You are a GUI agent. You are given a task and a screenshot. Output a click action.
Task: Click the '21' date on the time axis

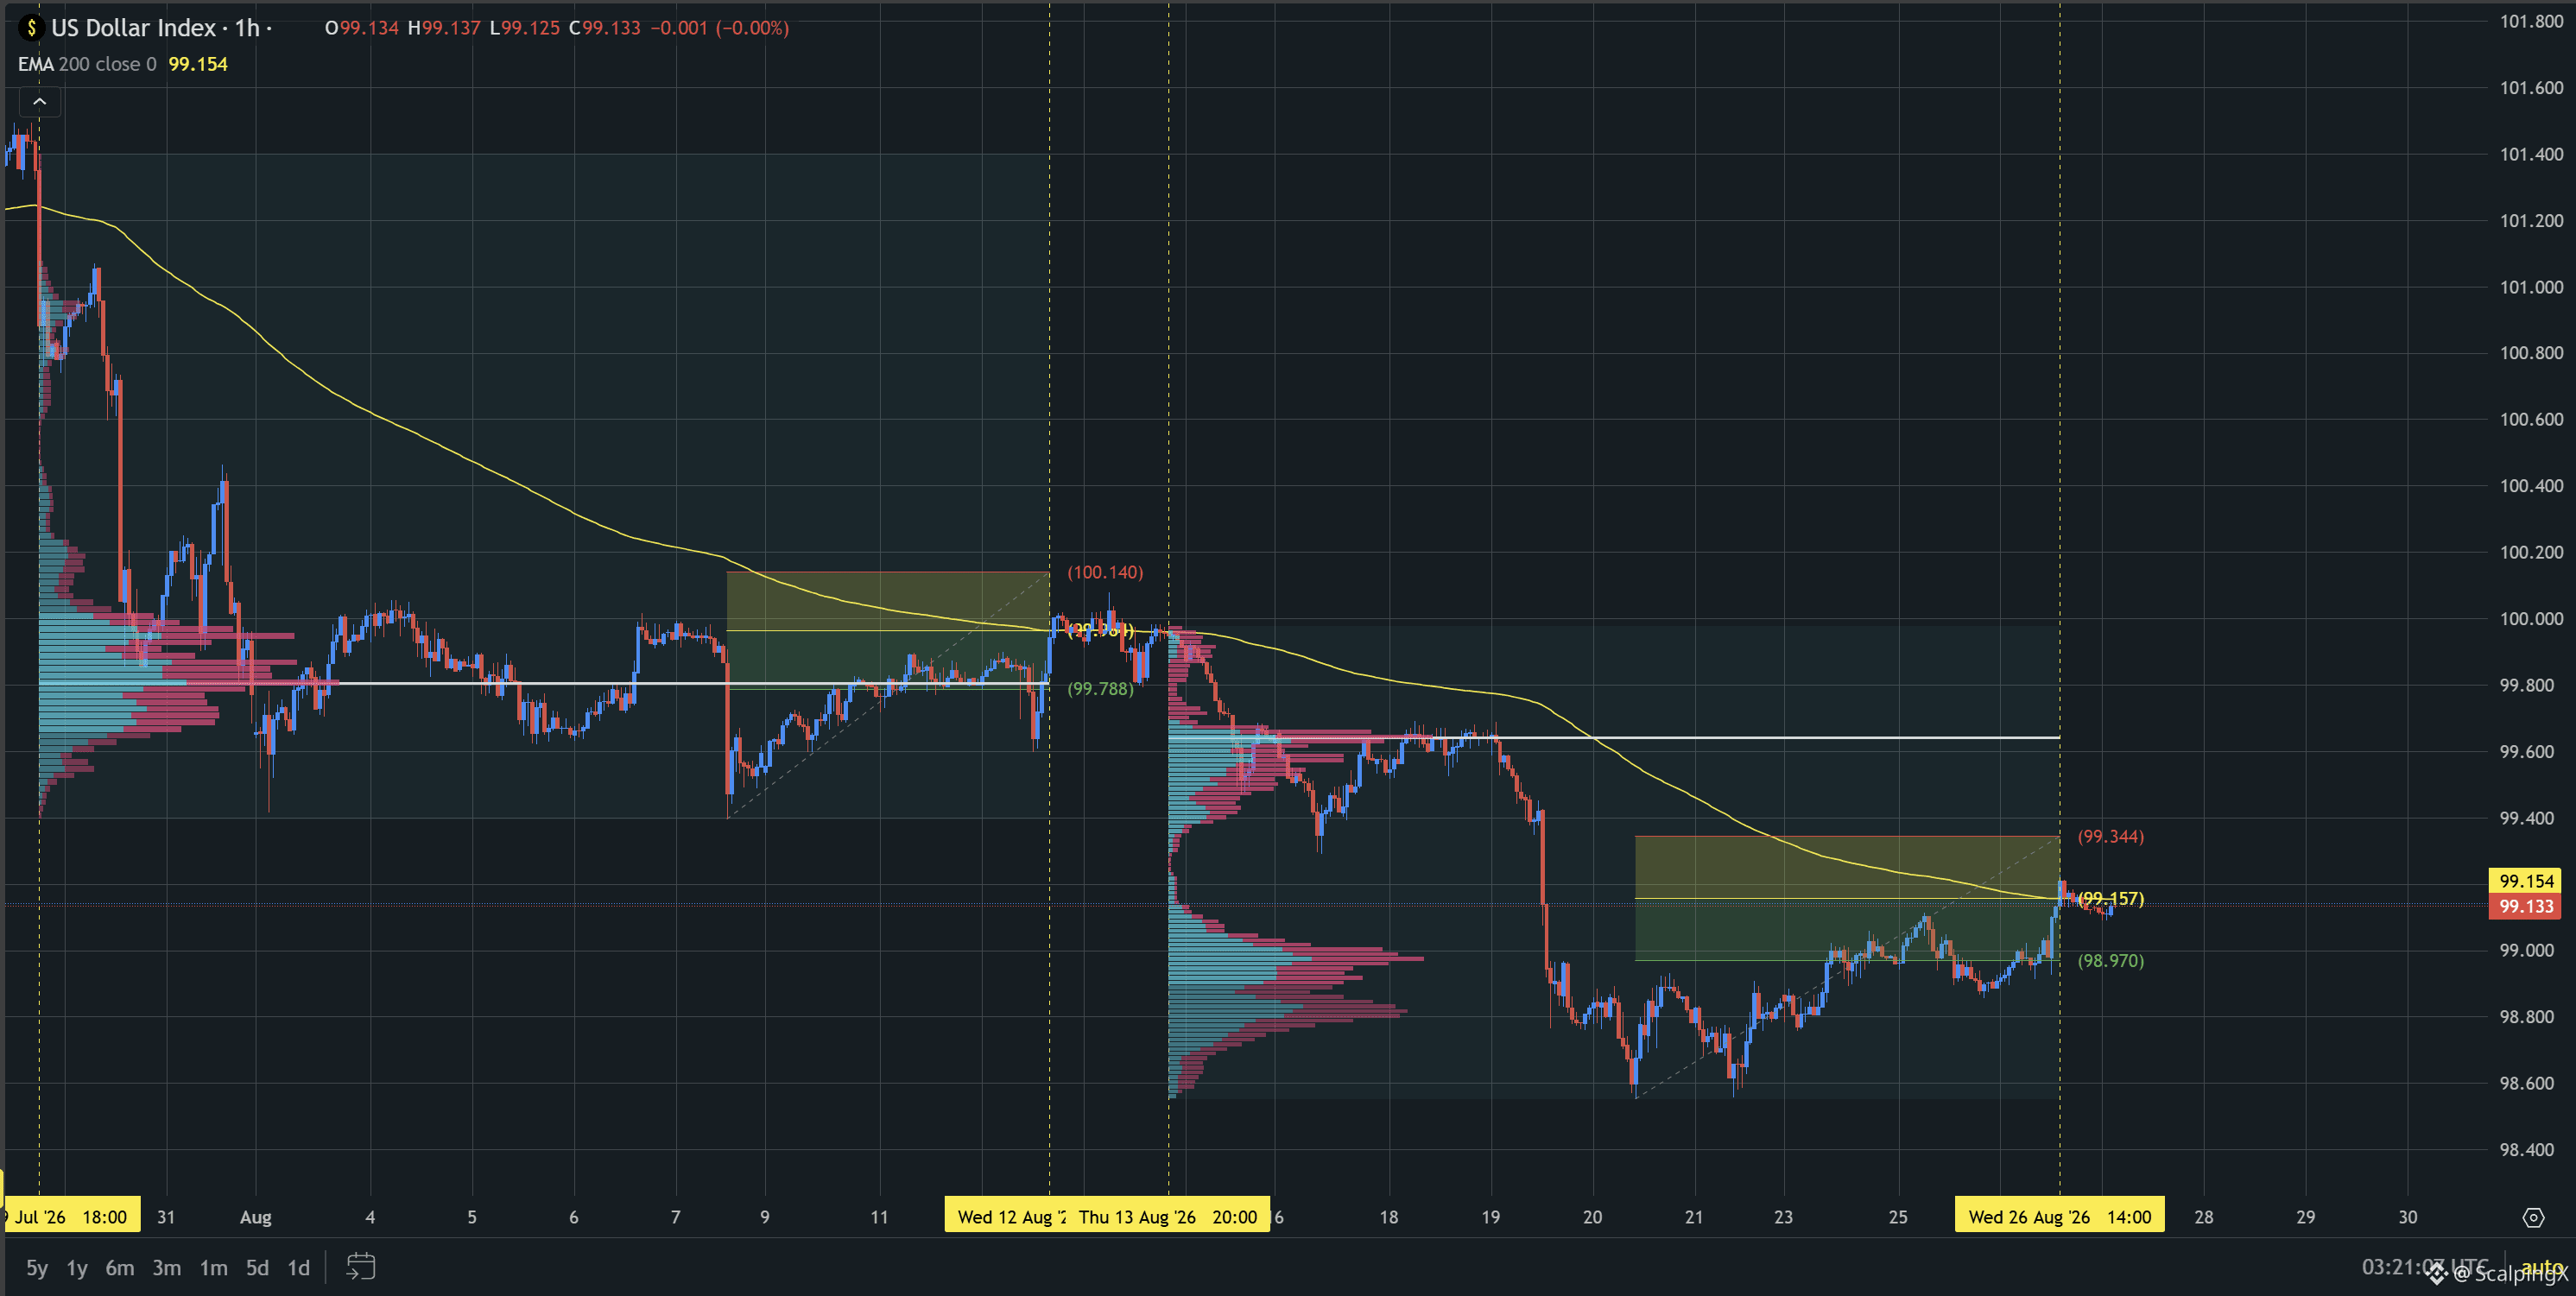[x=1694, y=1217]
